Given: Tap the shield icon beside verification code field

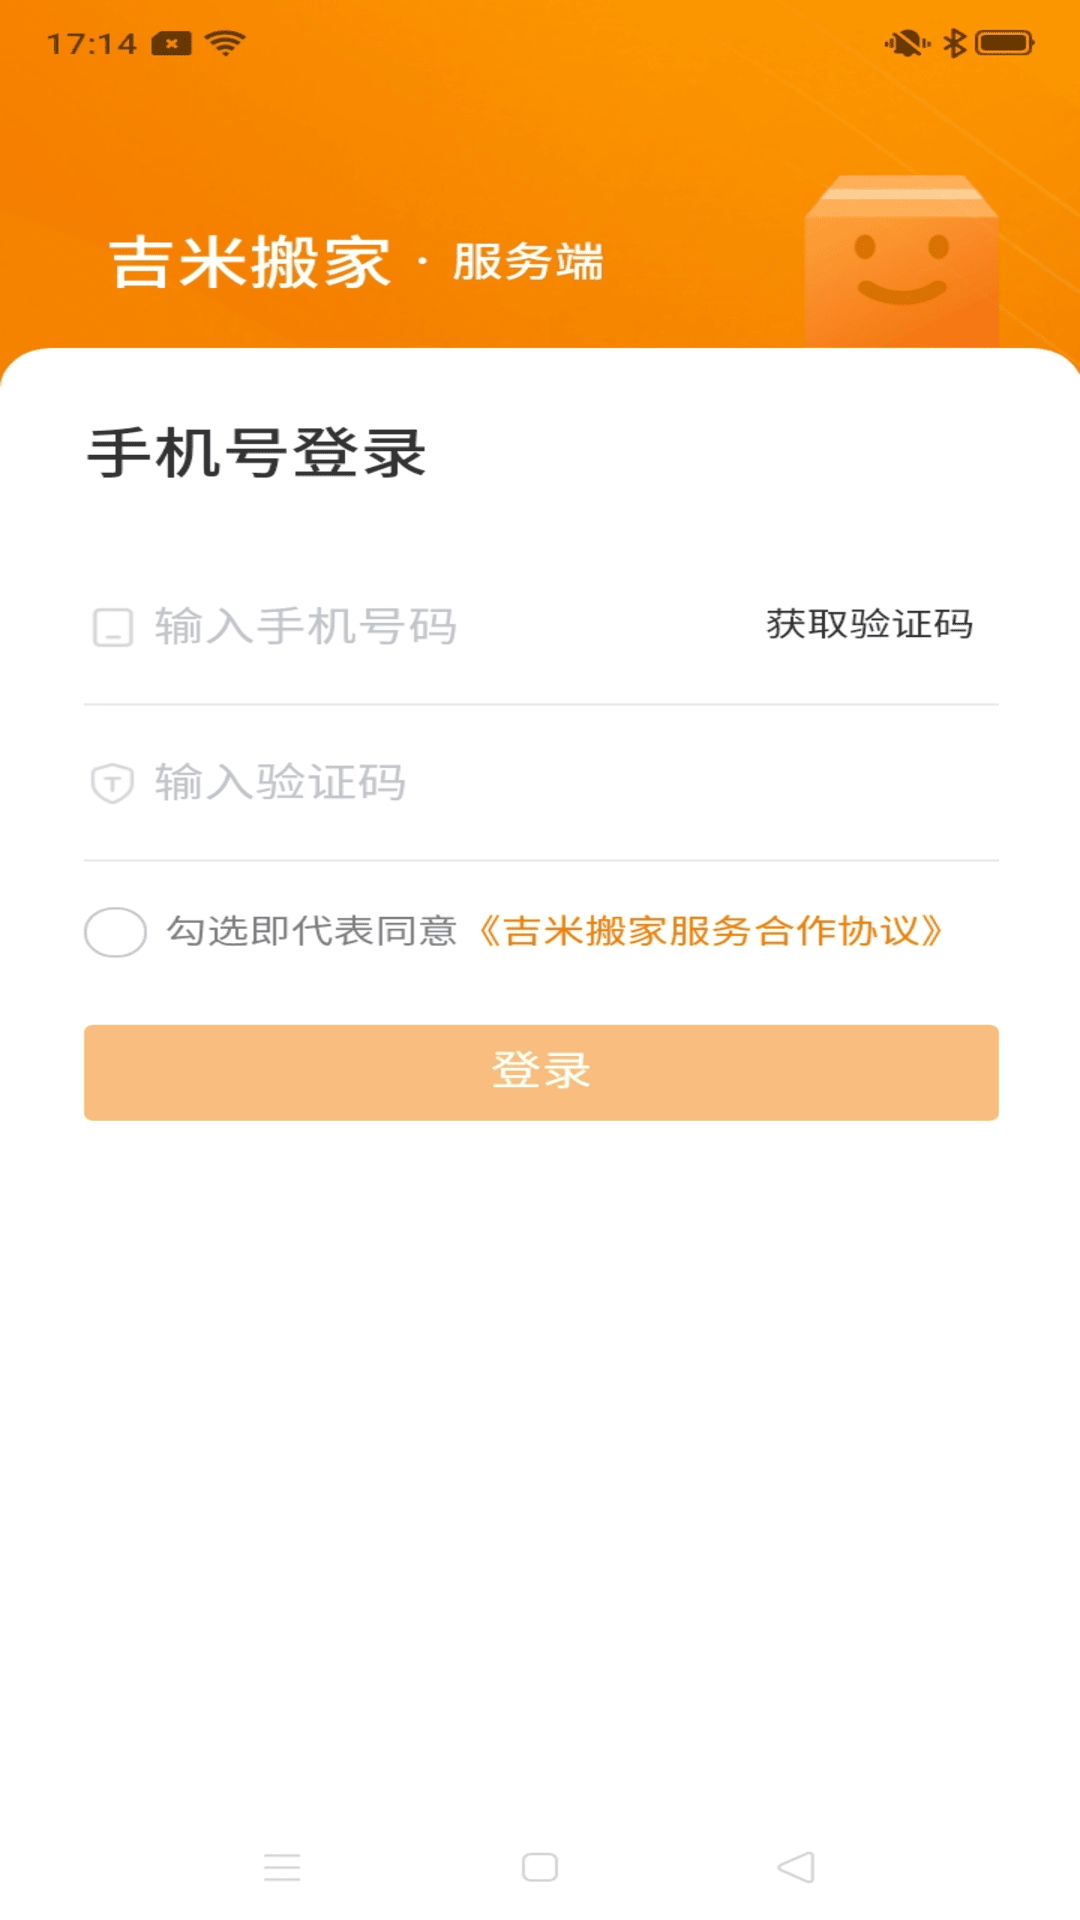Looking at the screenshot, I should click(x=112, y=783).
